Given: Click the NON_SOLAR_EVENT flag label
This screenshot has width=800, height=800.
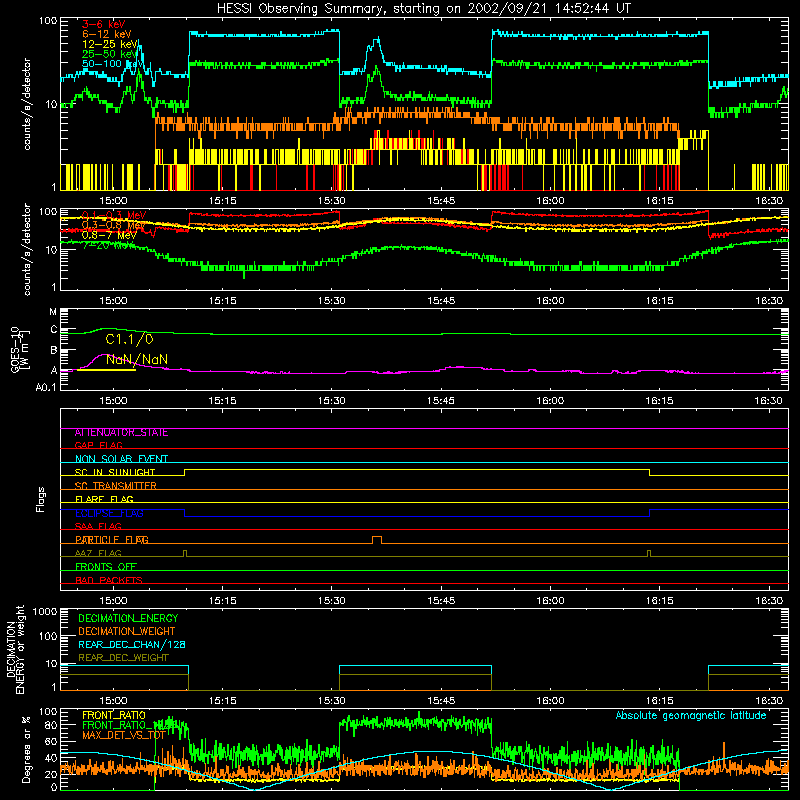Looking at the screenshot, I should point(121,459).
